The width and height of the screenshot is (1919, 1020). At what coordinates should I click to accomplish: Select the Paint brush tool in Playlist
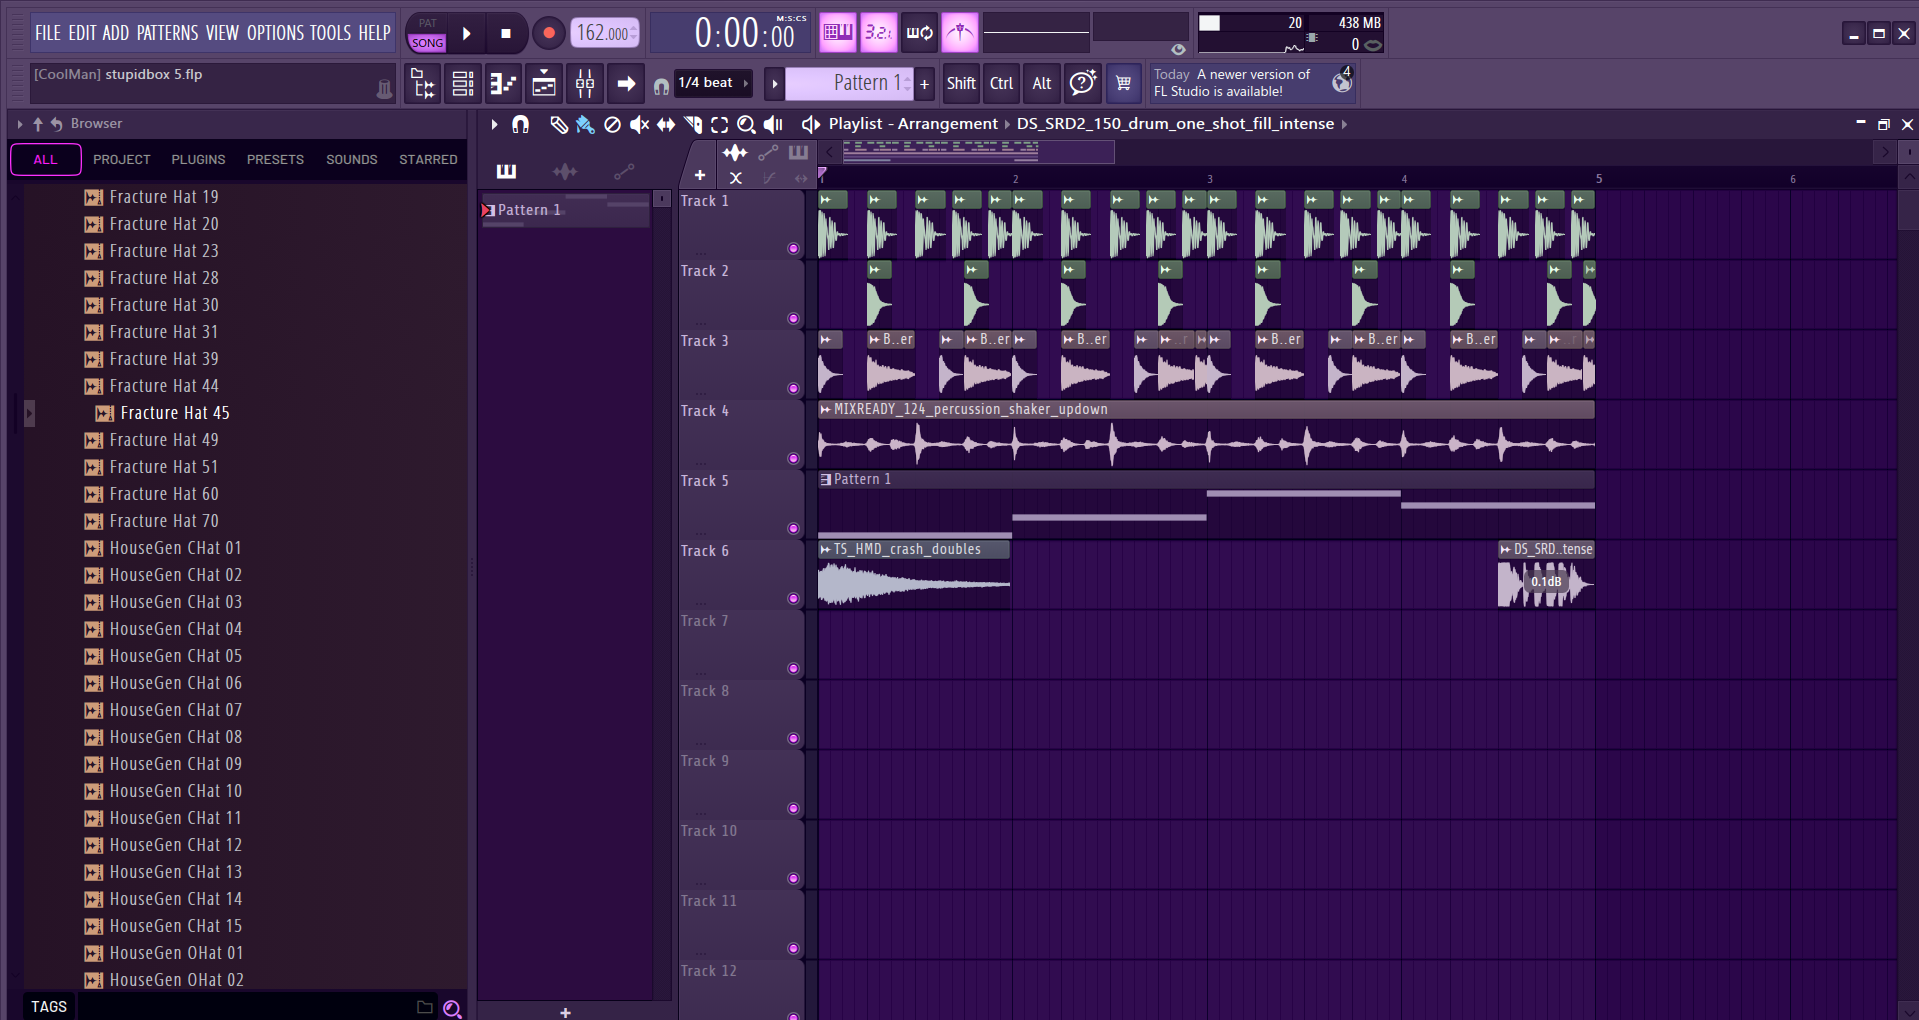(585, 124)
